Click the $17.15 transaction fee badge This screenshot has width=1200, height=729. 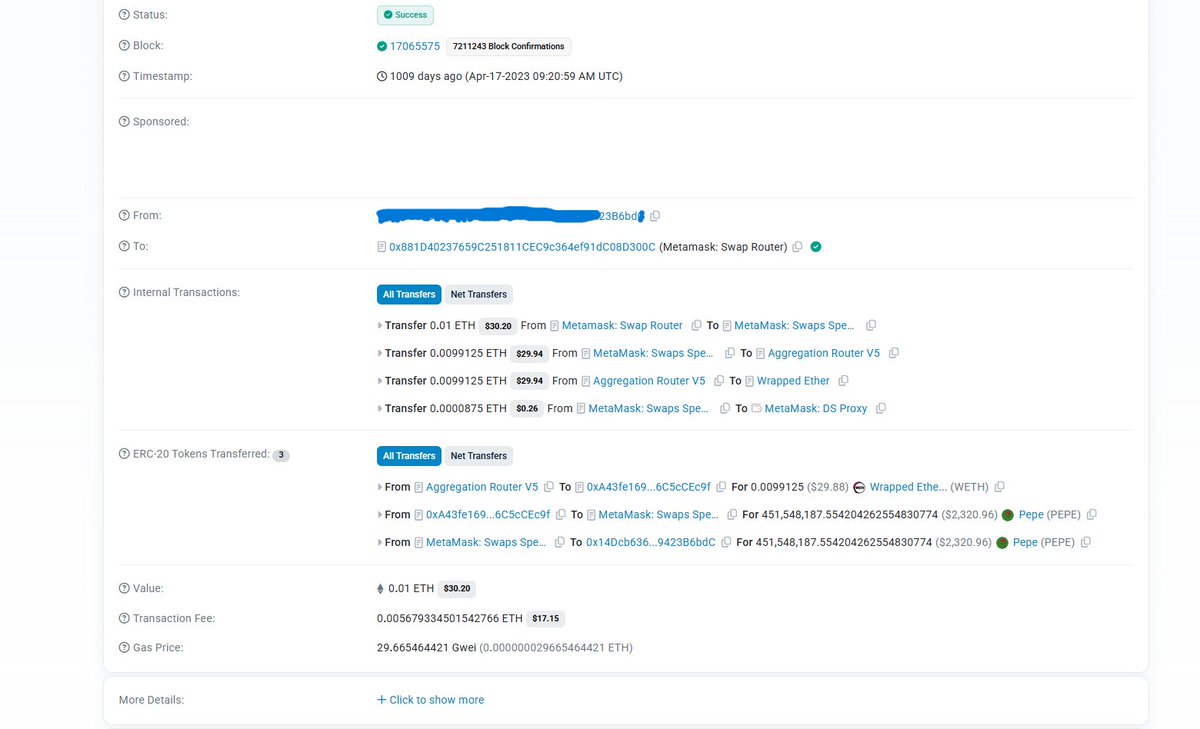point(546,619)
